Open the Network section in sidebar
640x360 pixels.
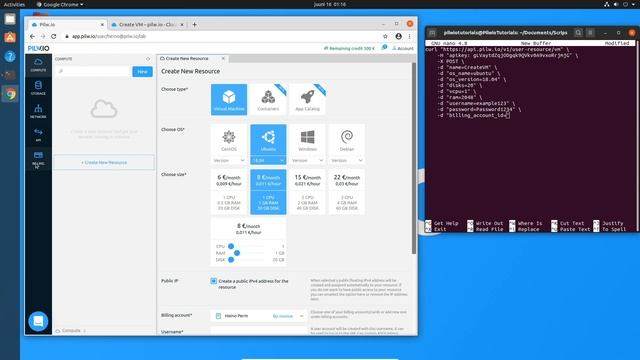pos(38,111)
